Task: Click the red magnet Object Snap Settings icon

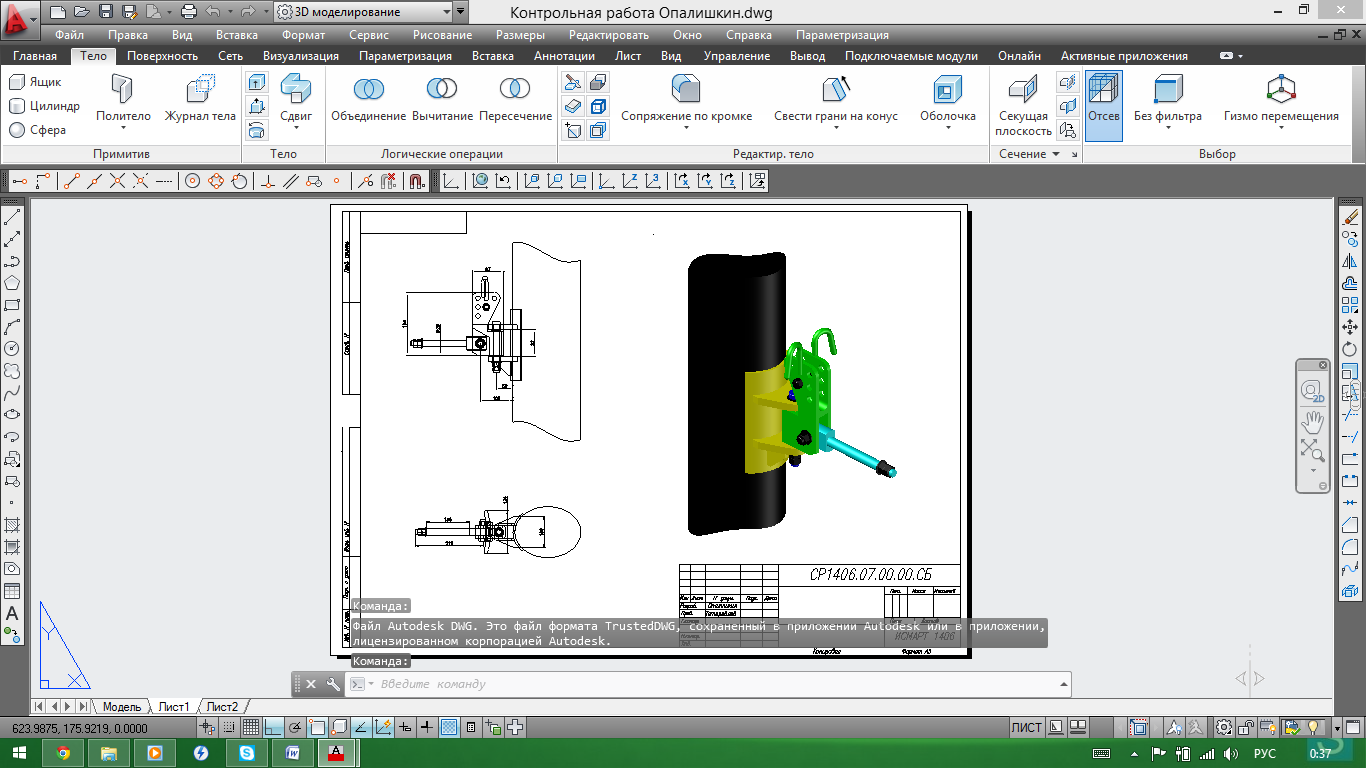Action: pyautogui.click(x=417, y=181)
